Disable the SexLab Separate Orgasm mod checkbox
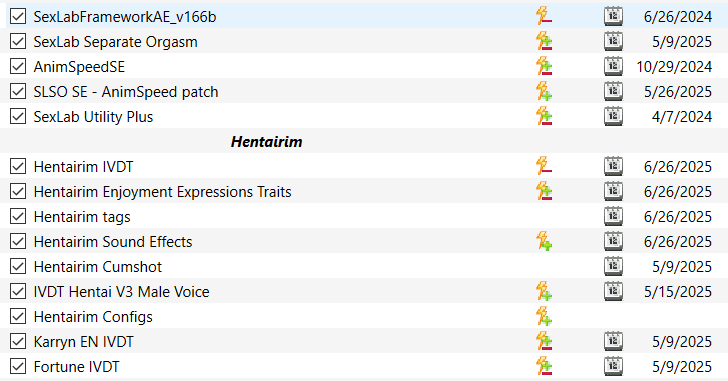728x381 pixels. [18, 41]
